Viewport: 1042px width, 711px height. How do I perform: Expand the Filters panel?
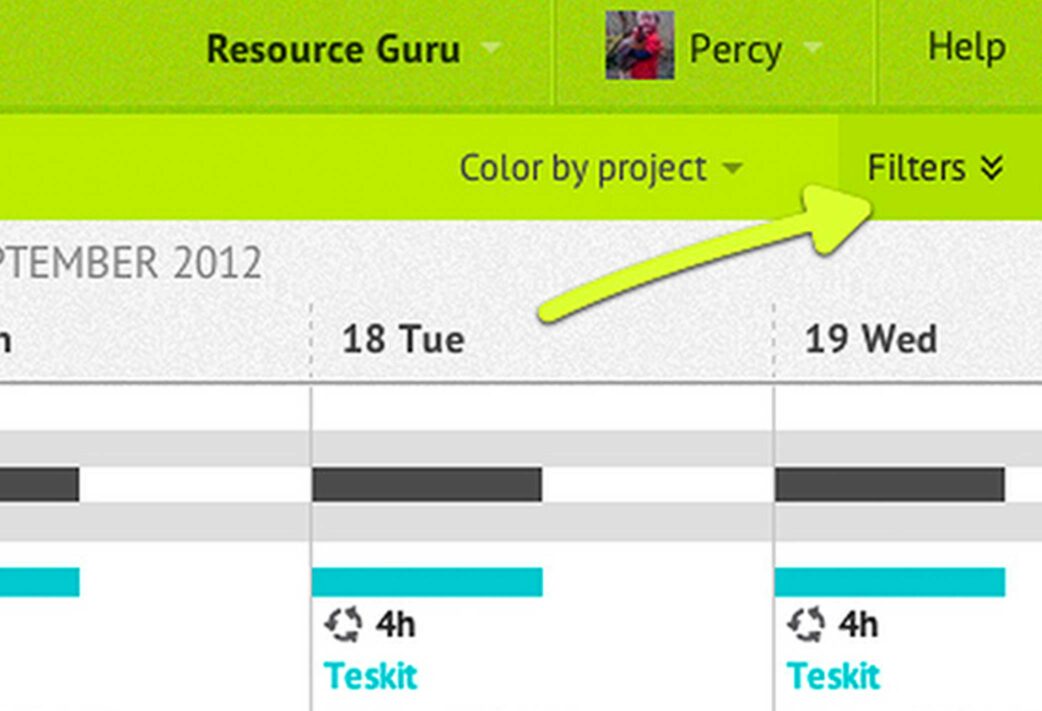(x=935, y=167)
